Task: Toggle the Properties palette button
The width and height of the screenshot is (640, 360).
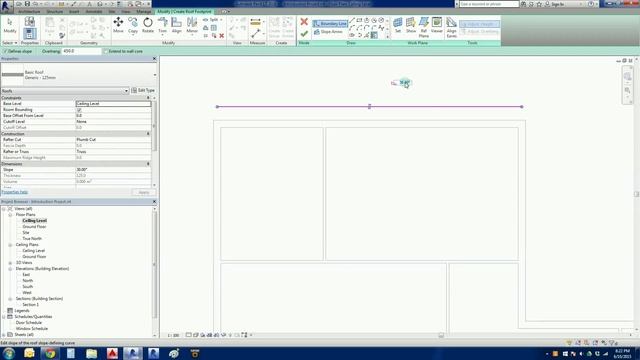Action: tap(29, 33)
